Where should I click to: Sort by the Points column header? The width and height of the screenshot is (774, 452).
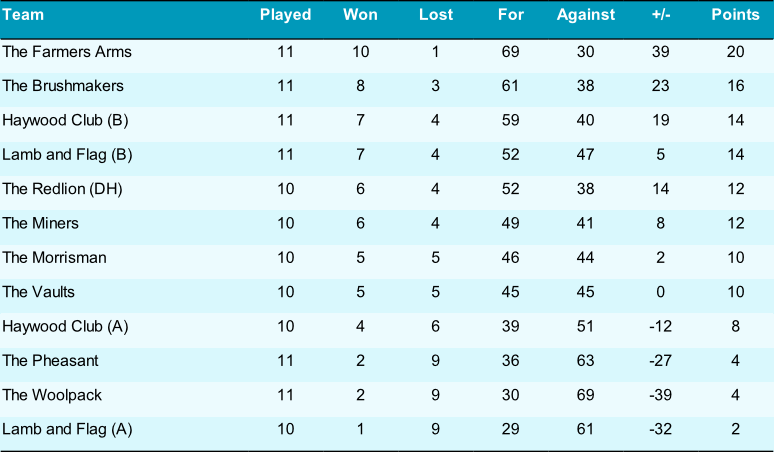coord(735,15)
